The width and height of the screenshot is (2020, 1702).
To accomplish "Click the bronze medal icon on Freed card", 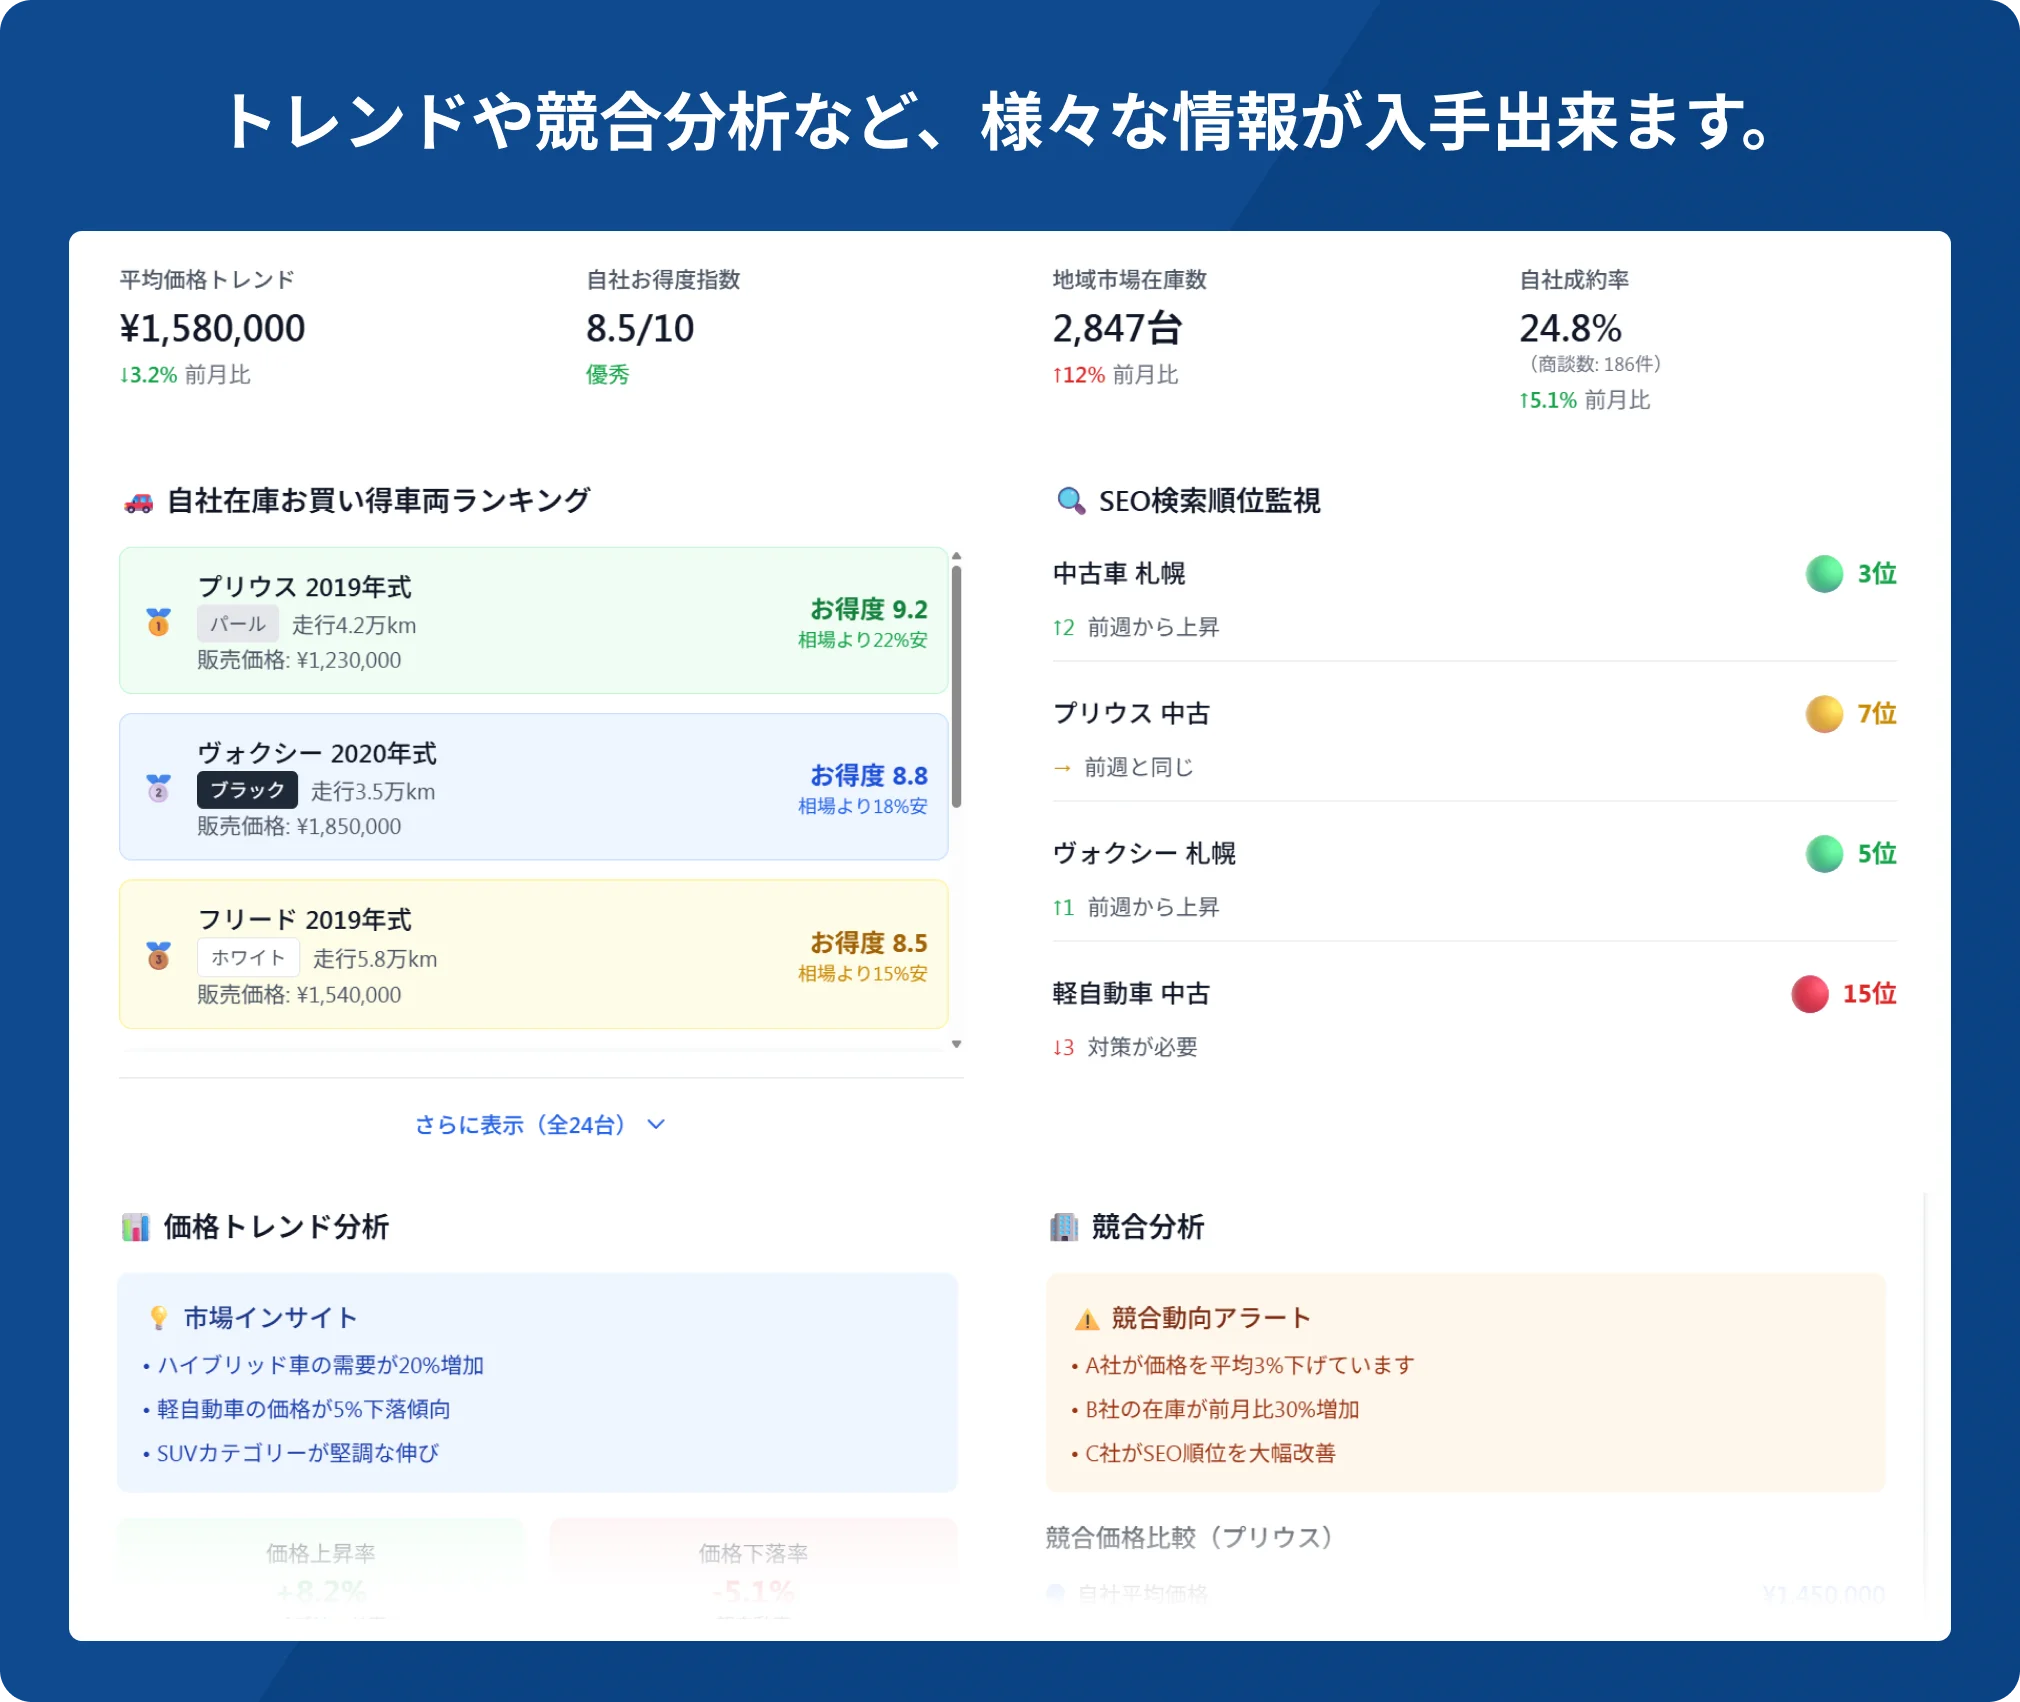I will click(x=159, y=956).
